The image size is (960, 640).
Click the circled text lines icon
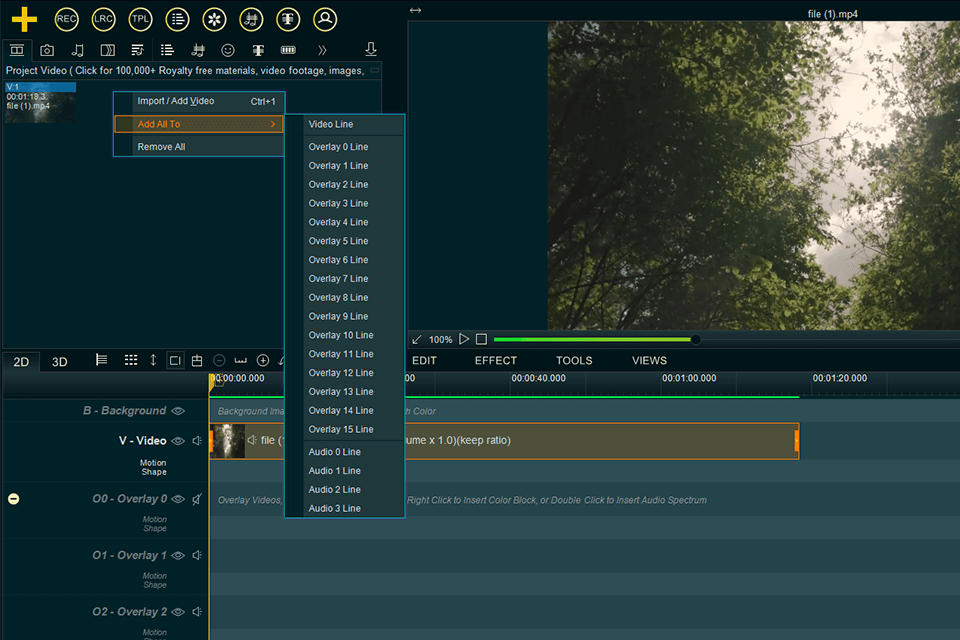pos(178,19)
